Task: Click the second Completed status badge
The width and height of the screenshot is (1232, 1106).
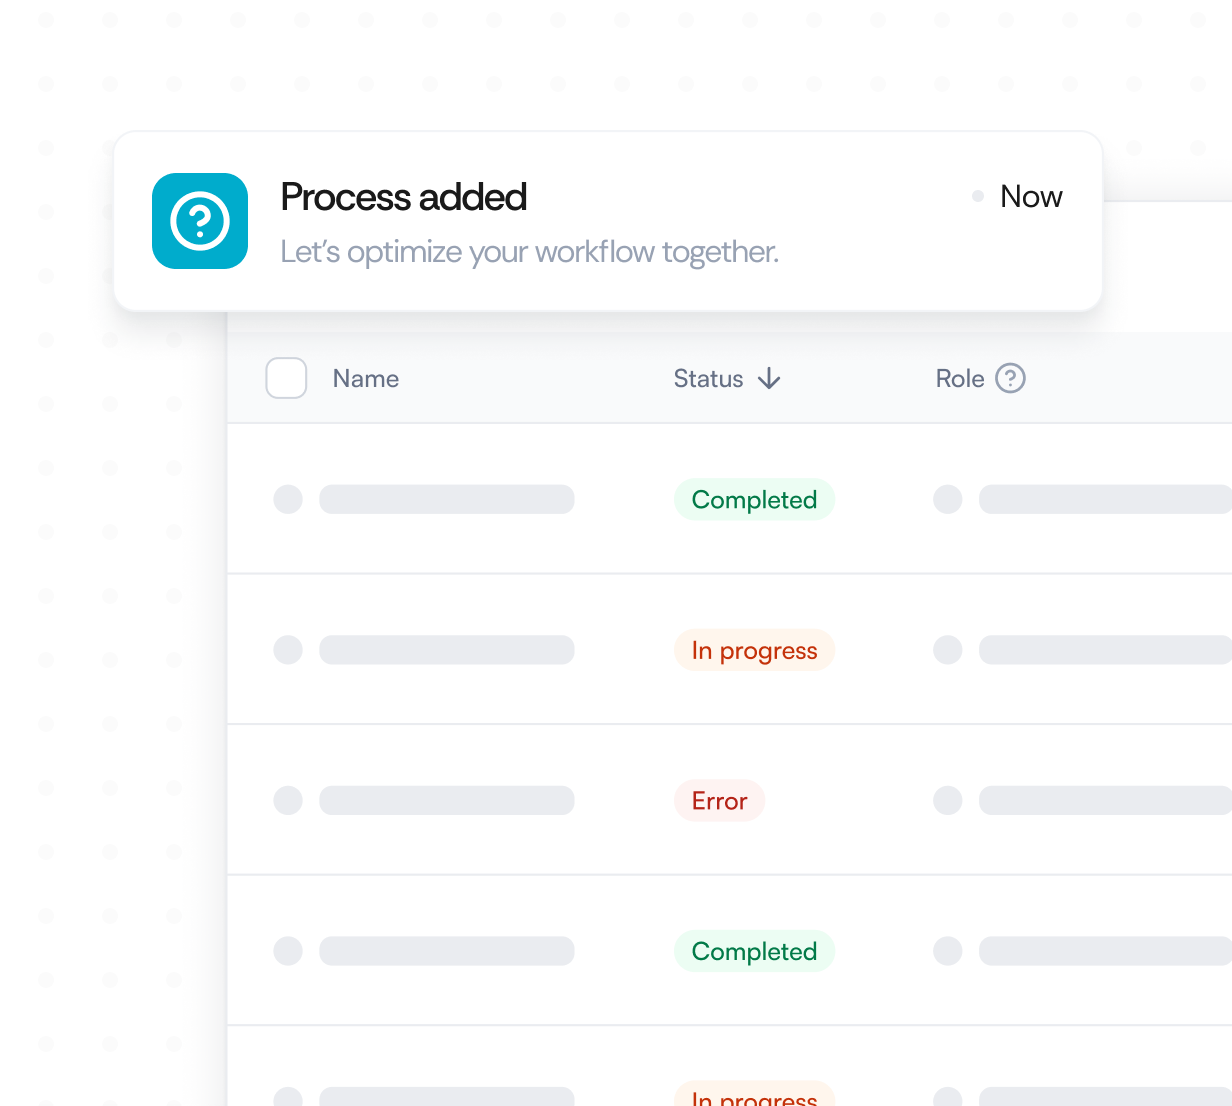Action: point(754,952)
